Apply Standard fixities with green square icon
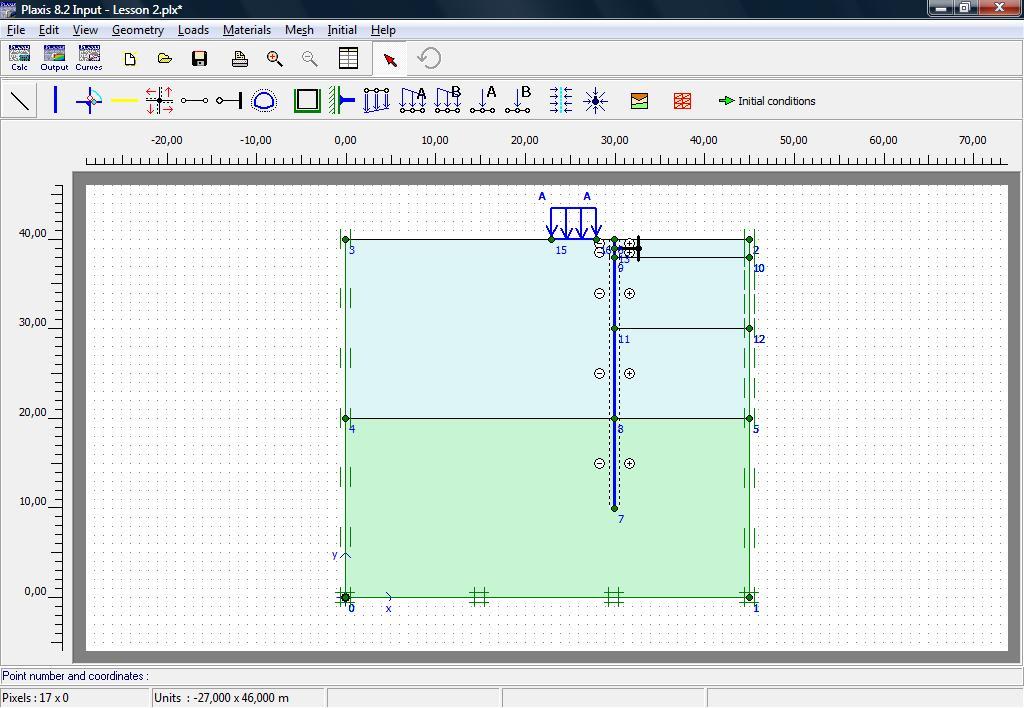 (307, 100)
